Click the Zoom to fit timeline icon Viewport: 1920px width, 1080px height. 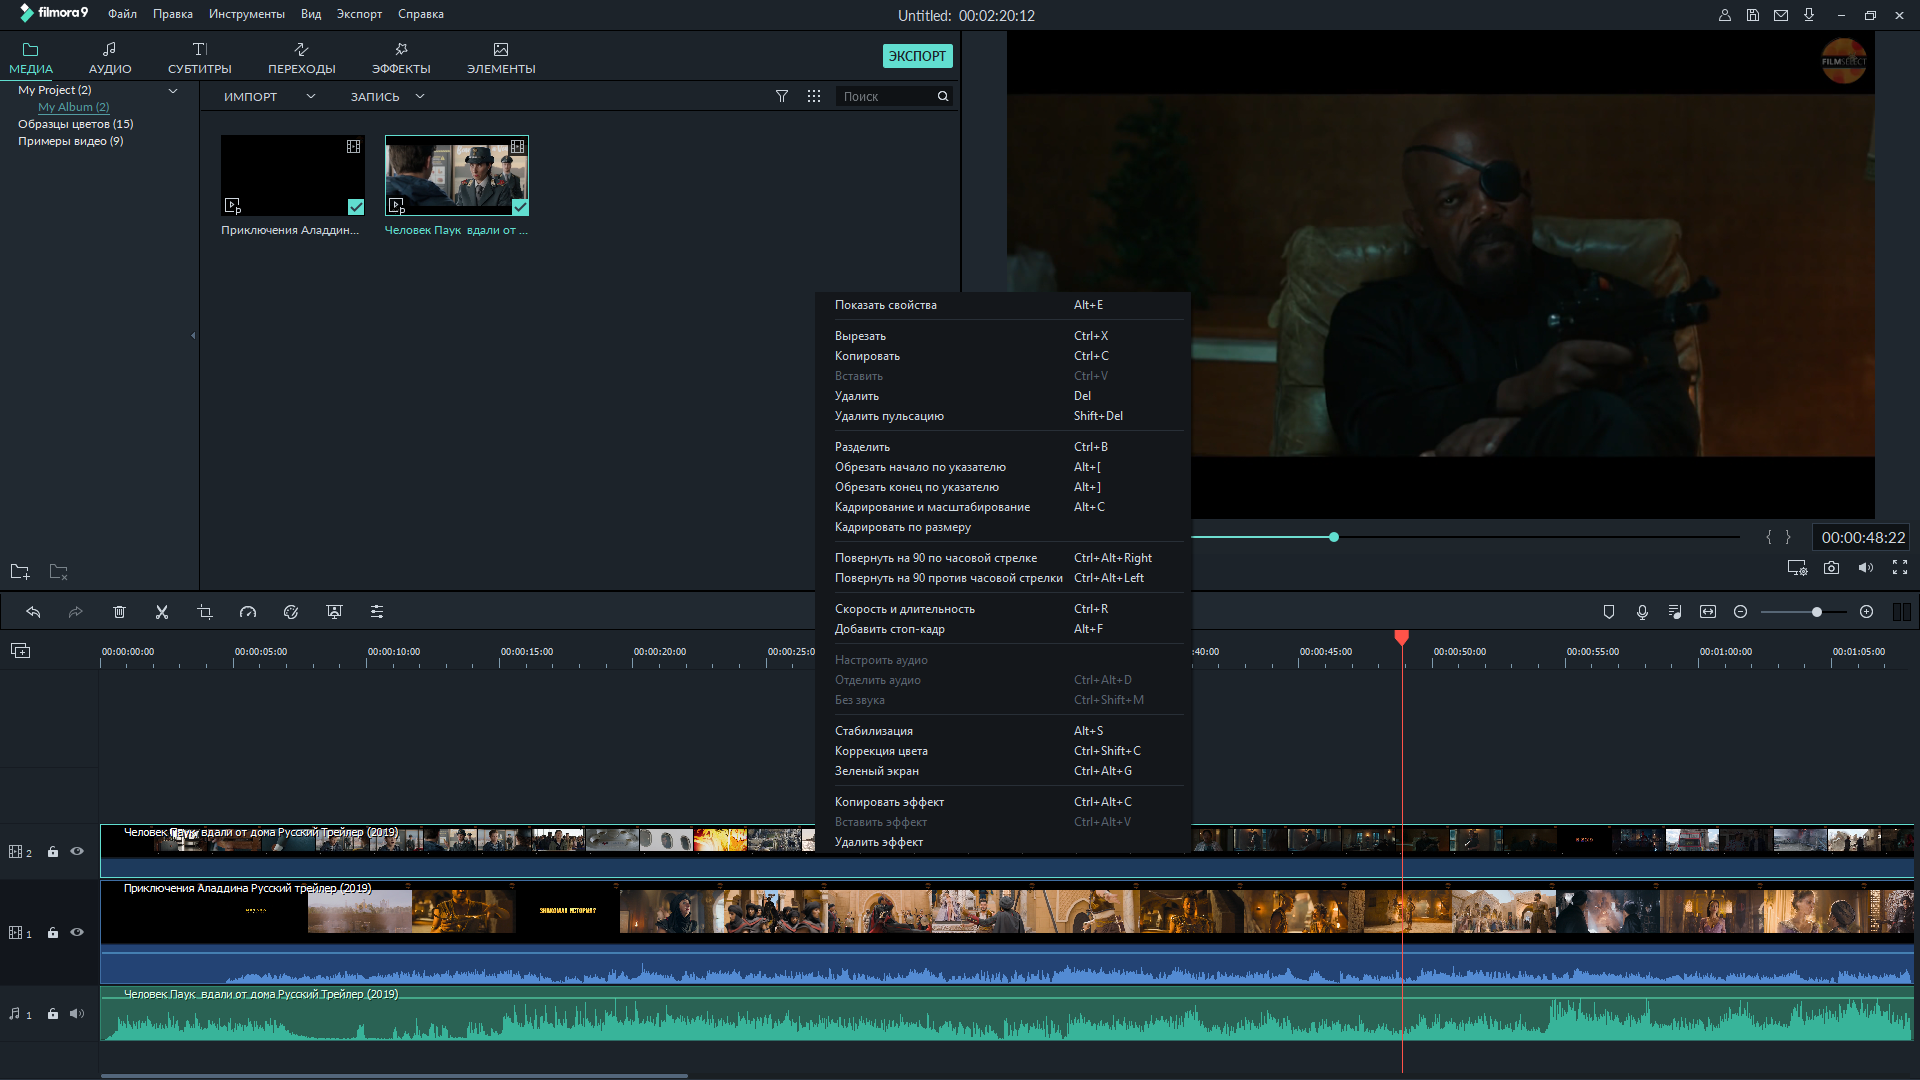(1708, 612)
